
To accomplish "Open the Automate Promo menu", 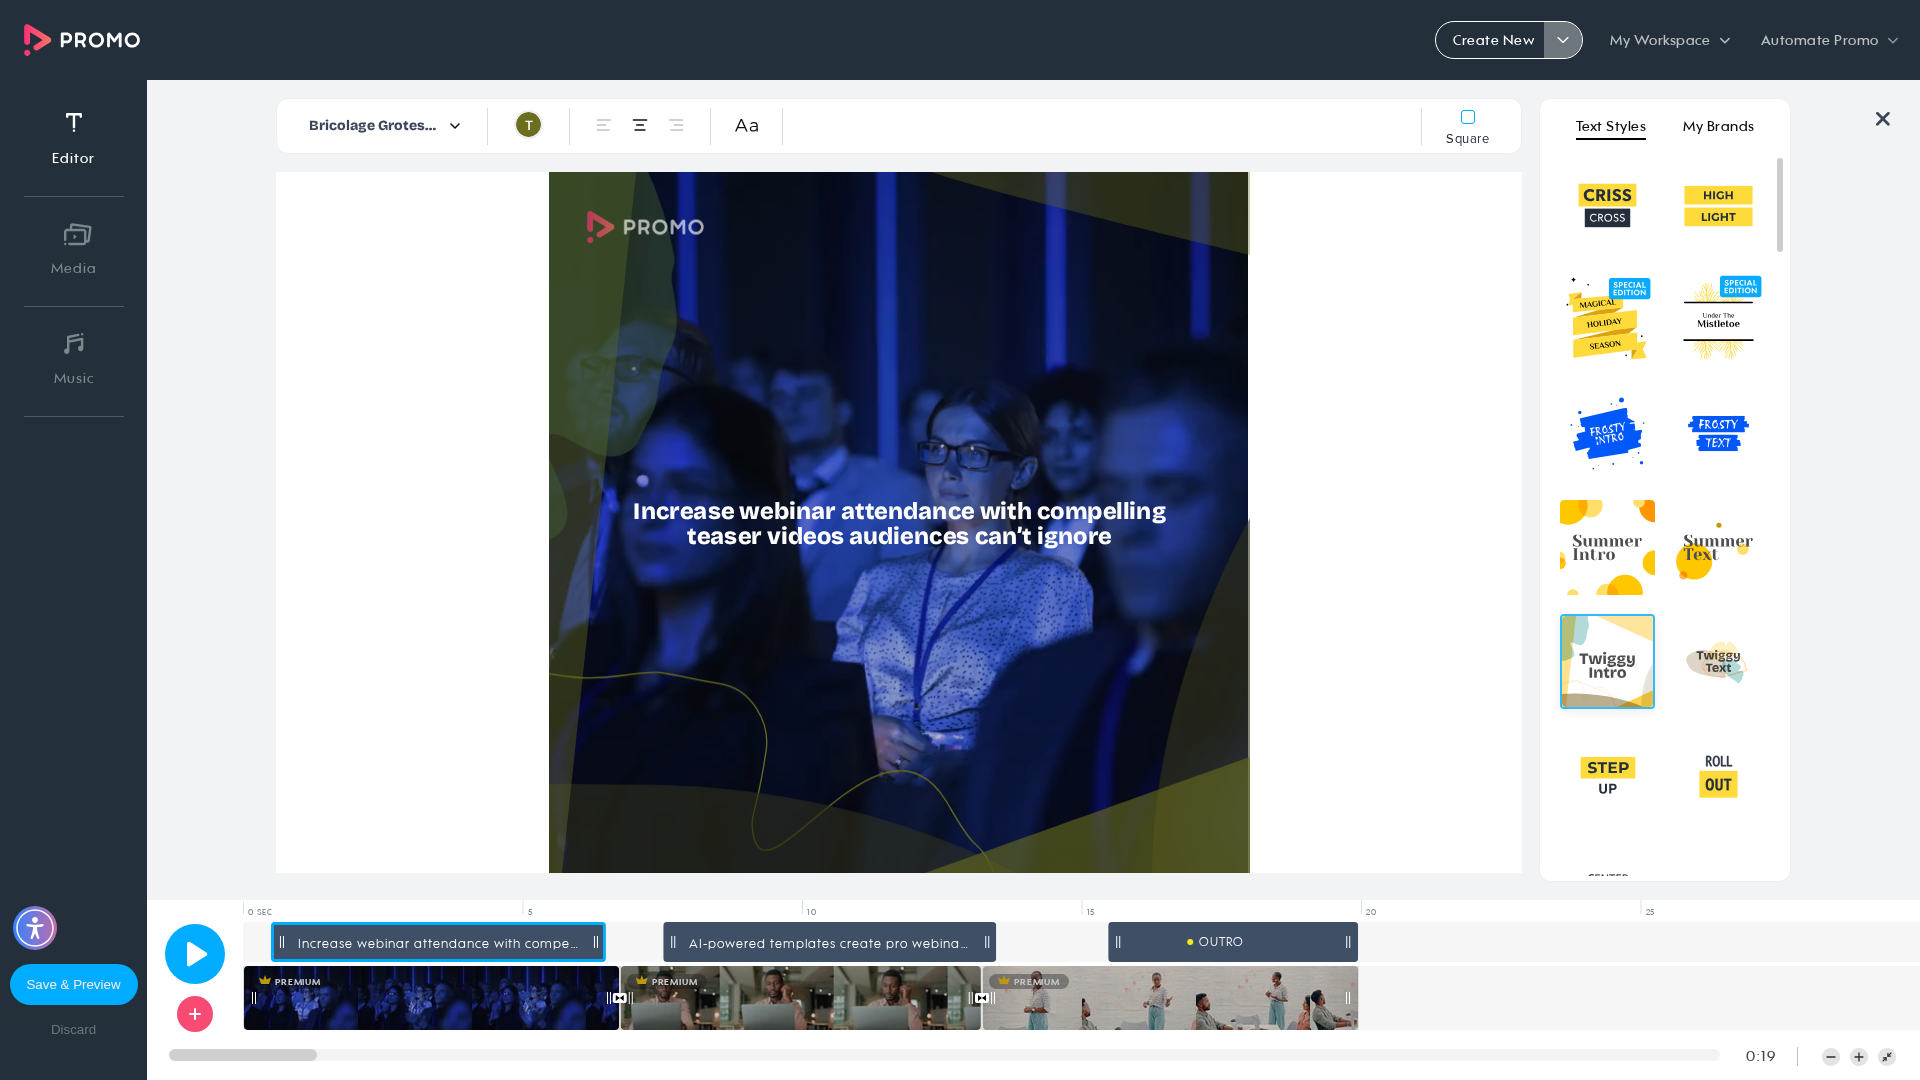I will [1829, 40].
